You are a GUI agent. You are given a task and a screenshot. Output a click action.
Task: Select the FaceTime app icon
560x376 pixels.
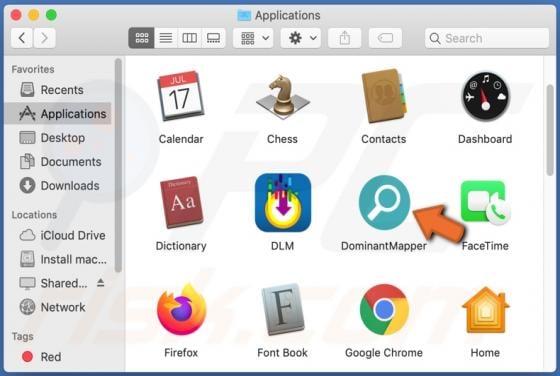[x=485, y=203]
